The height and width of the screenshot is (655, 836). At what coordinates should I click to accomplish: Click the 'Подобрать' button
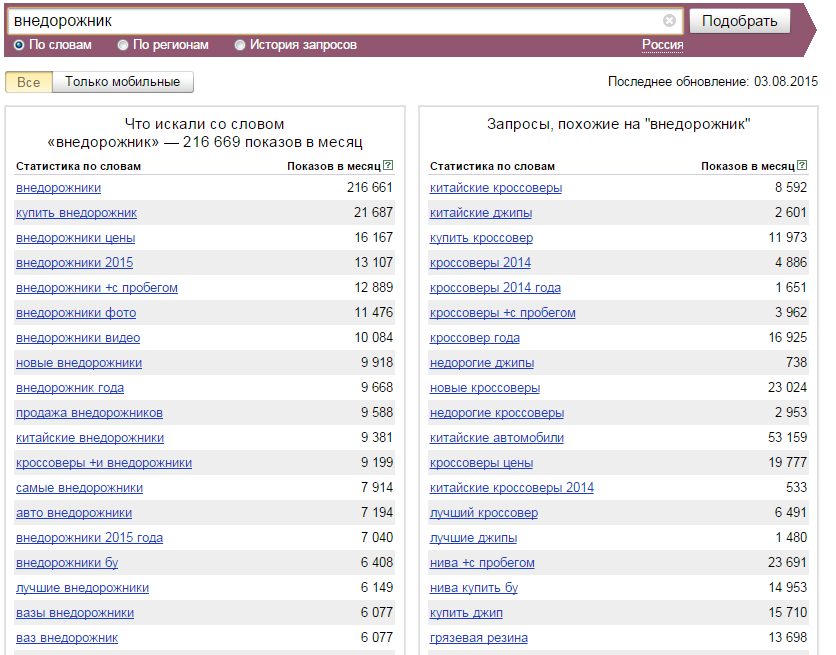(739, 21)
